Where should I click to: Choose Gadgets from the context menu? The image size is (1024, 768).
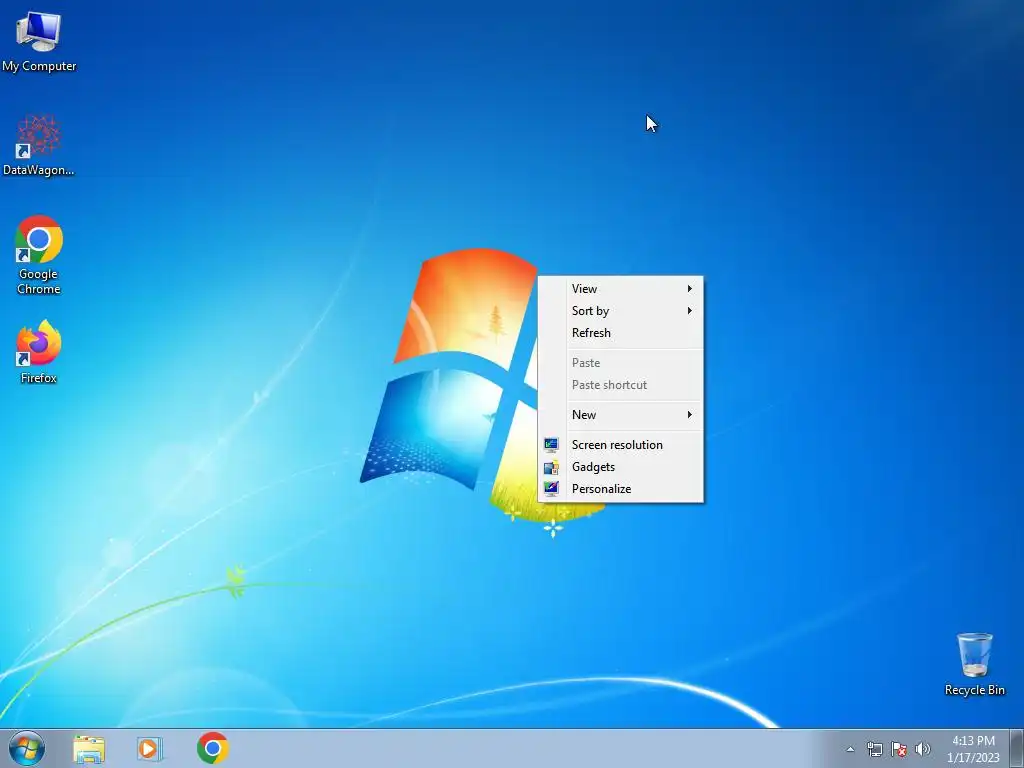tap(620, 467)
